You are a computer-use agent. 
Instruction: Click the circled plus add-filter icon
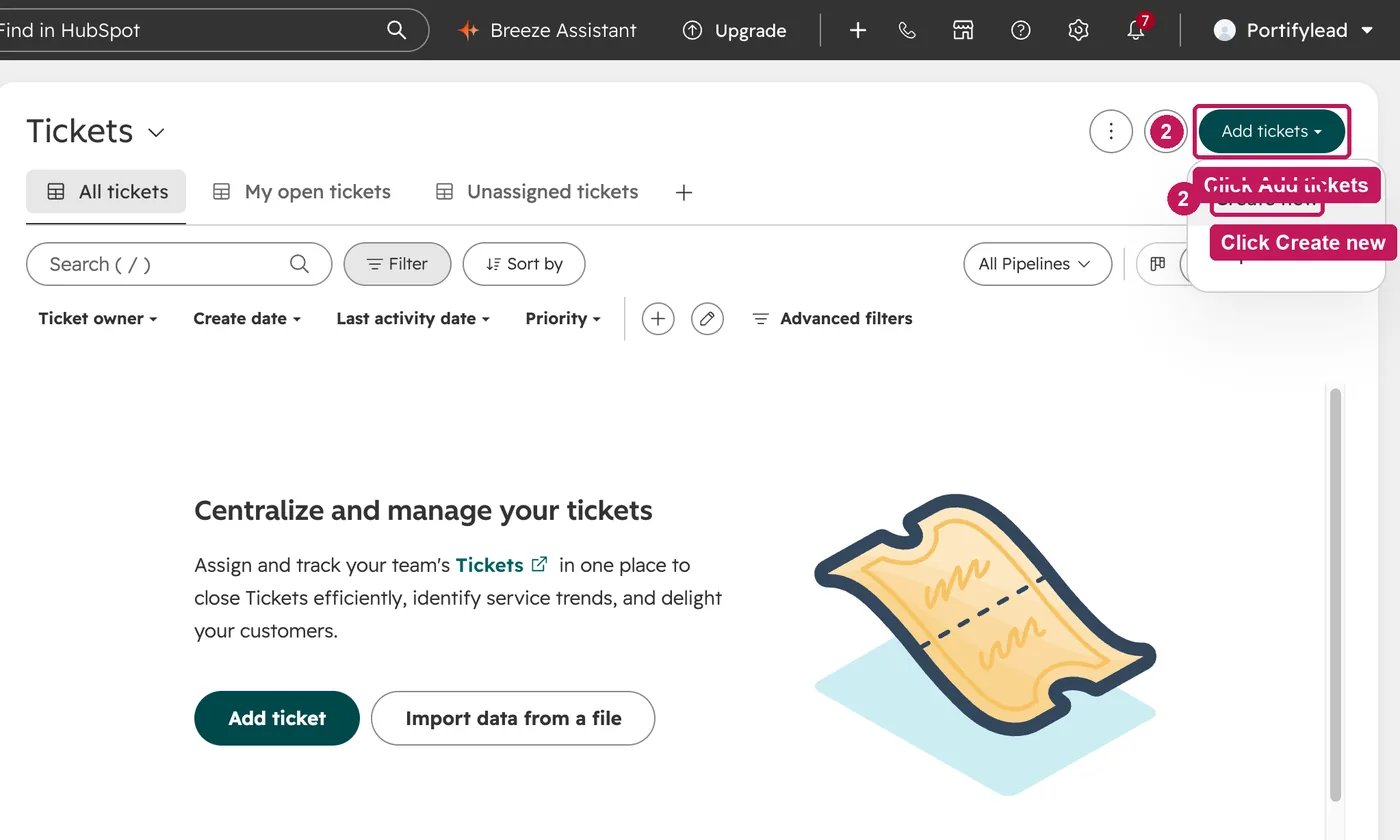658,319
